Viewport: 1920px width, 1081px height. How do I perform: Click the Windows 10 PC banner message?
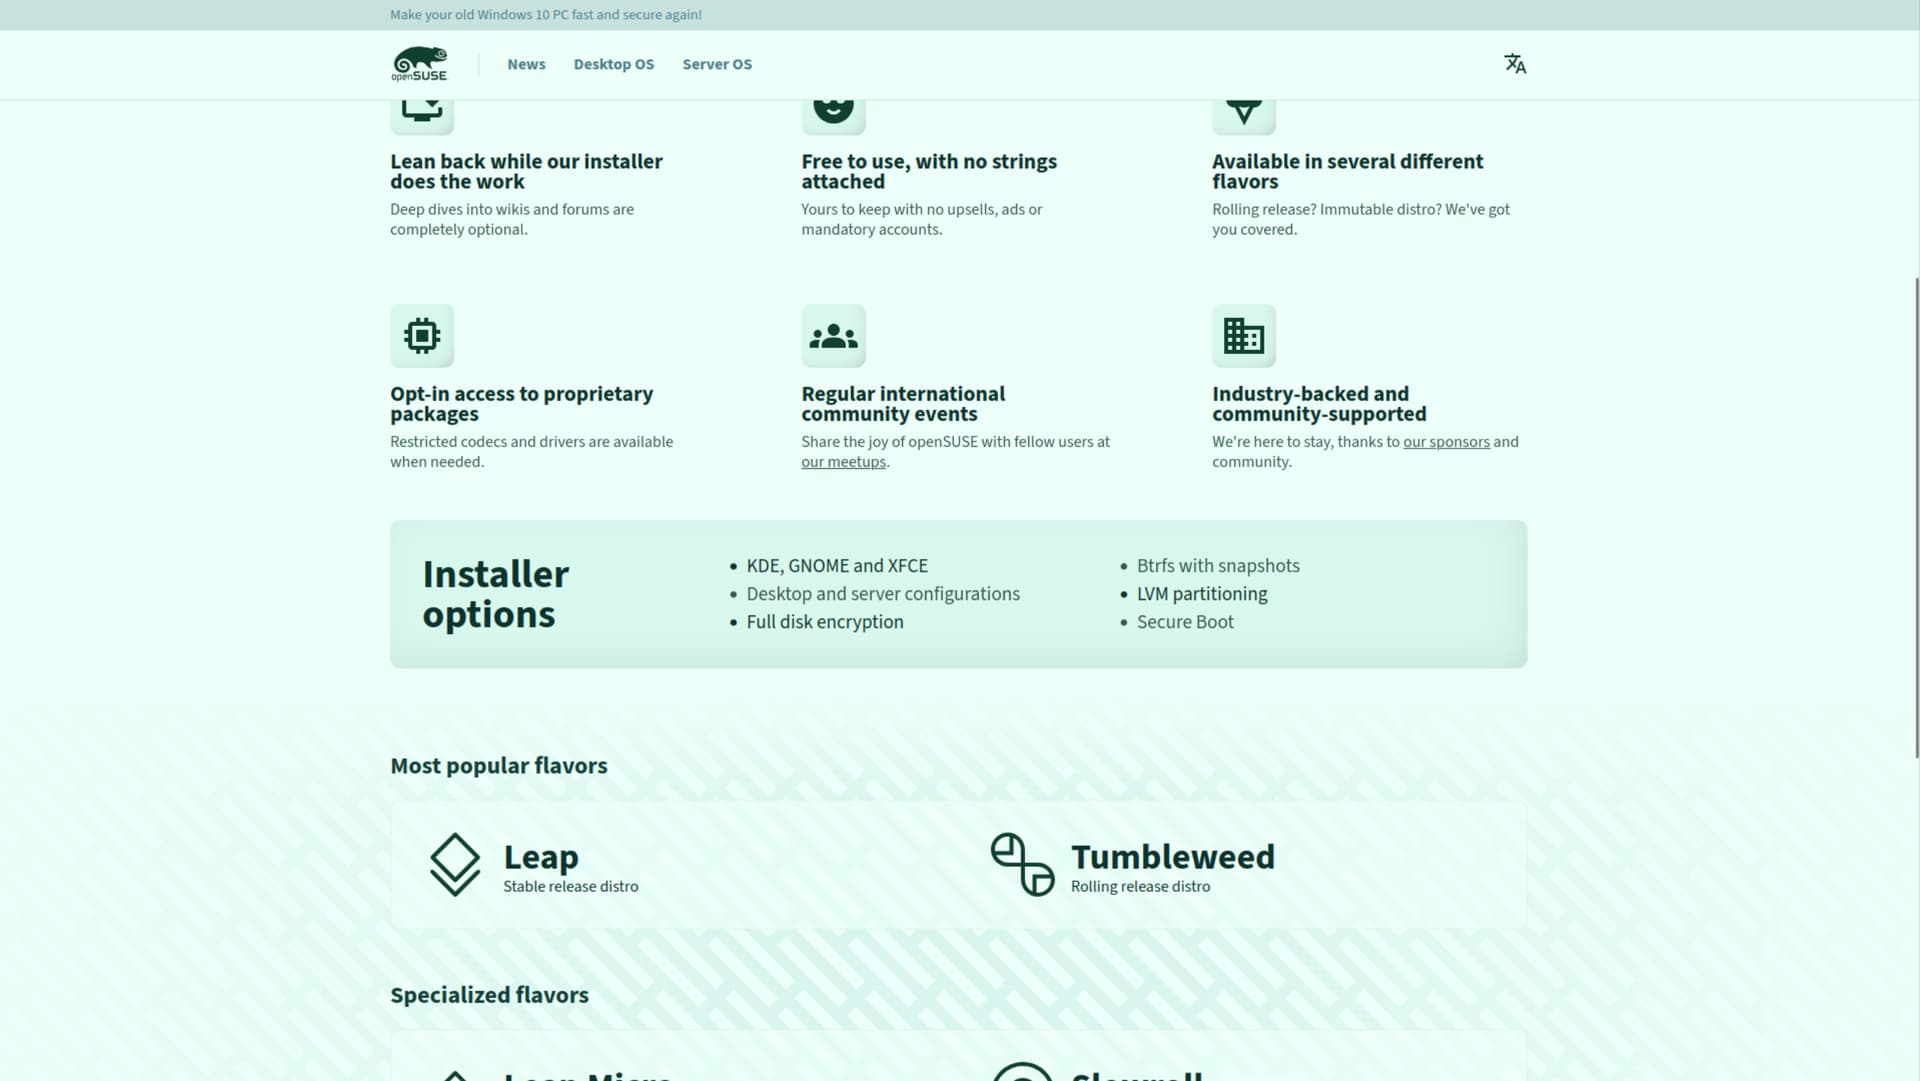[546, 15]
